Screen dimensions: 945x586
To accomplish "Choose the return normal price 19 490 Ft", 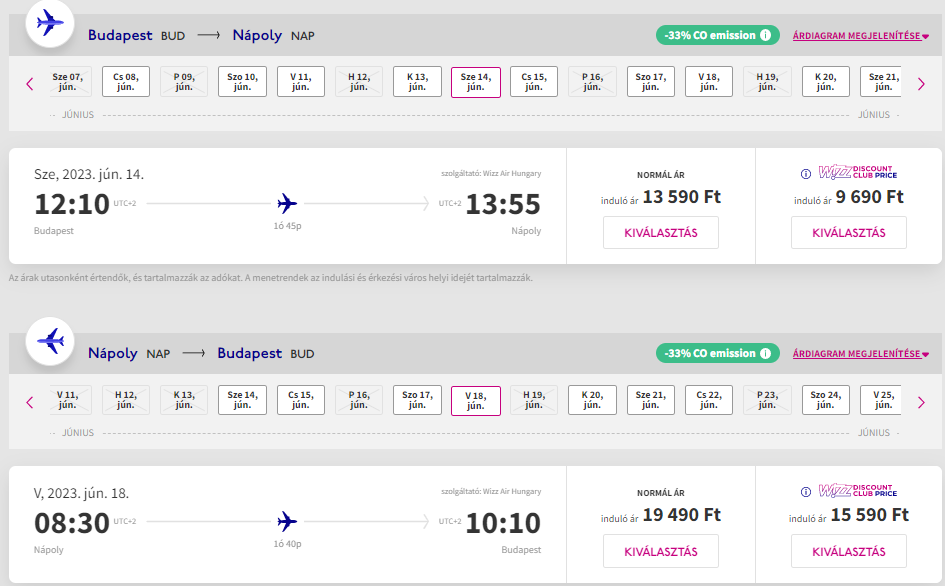I will click(660, 551).
